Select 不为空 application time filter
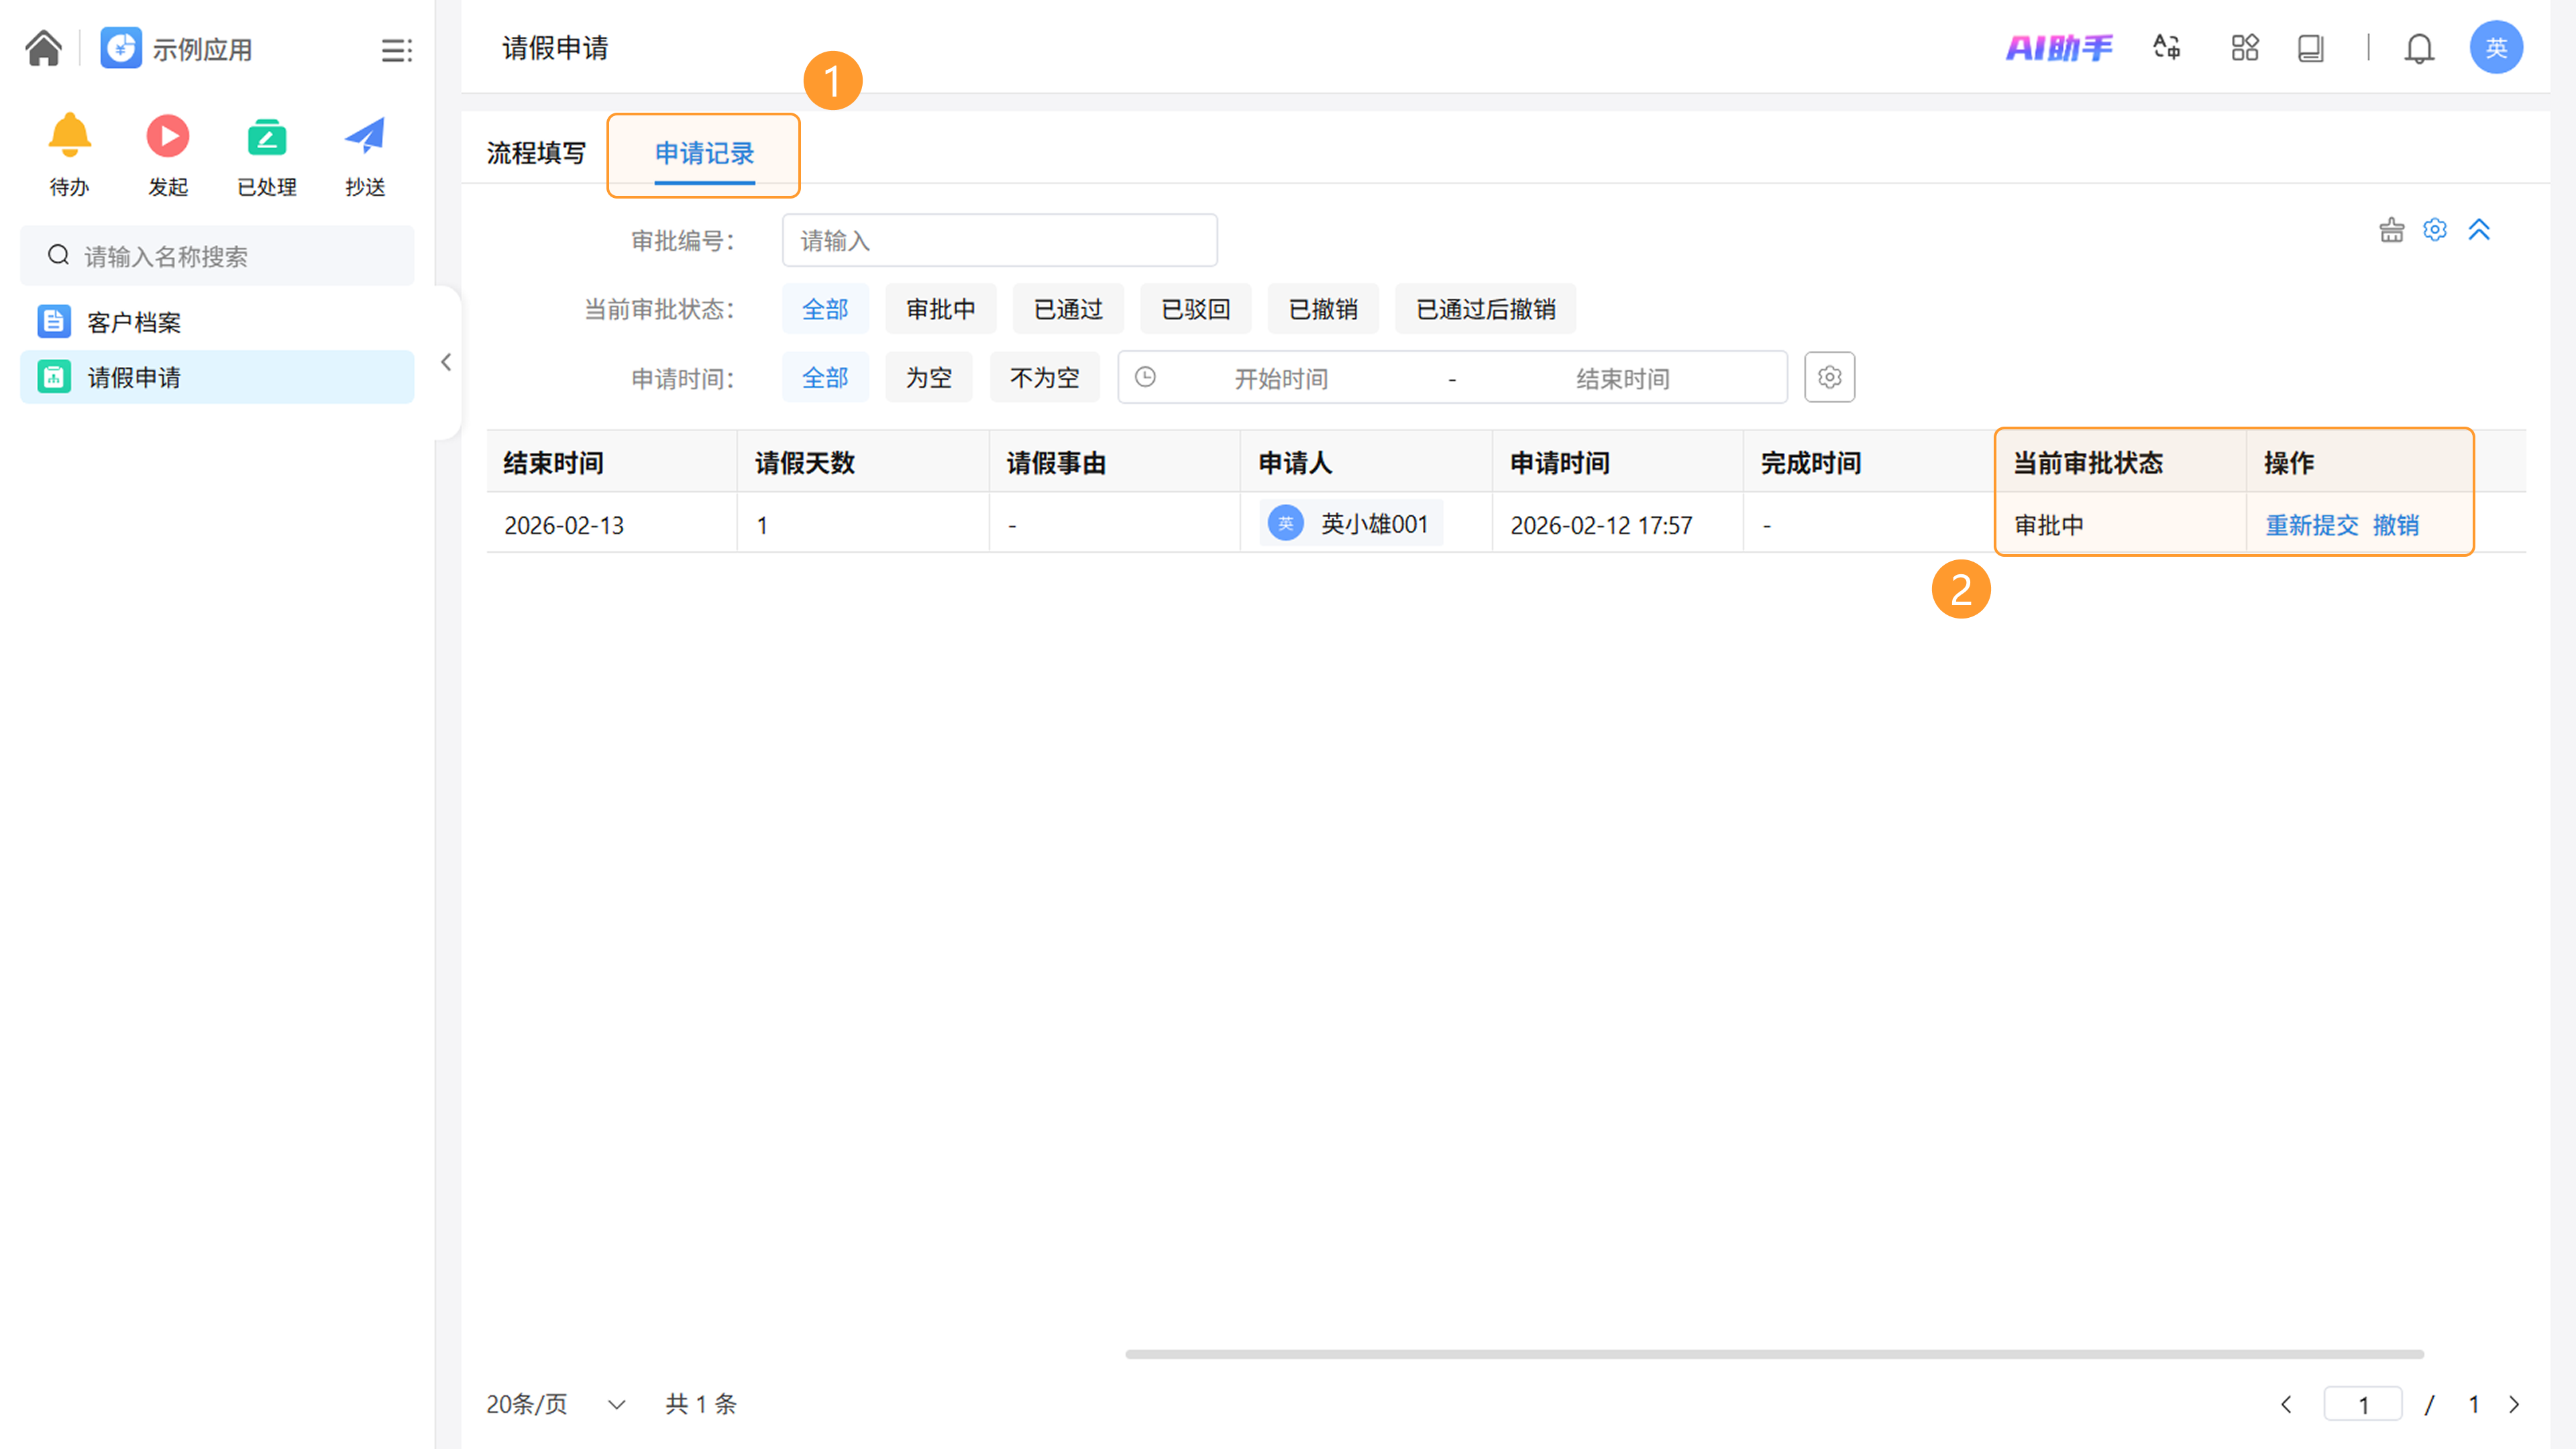This screenshot has width=2576, height=1449. 1044,378
